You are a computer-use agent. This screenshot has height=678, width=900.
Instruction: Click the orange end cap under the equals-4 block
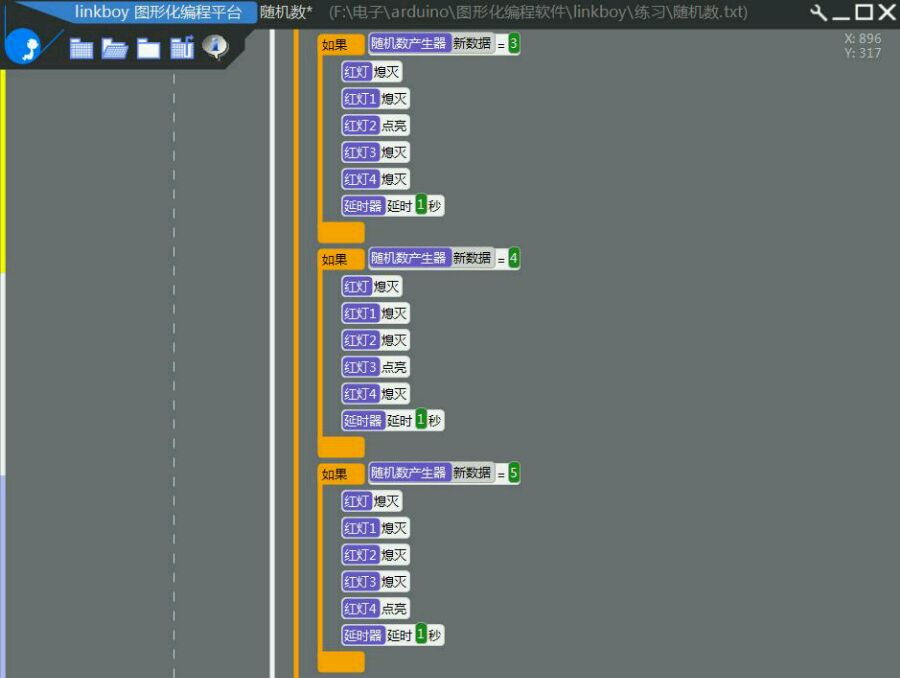point(341,447)
